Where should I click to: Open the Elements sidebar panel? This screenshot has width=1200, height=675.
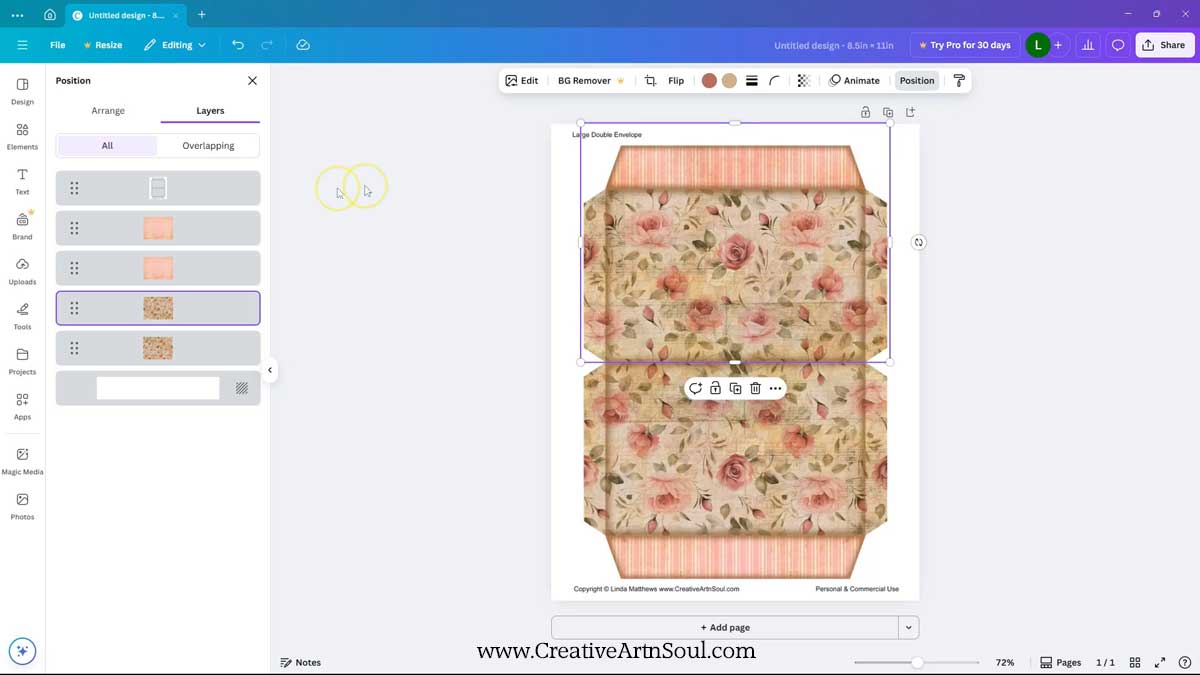pyautogui.click(x=22, y=136)
